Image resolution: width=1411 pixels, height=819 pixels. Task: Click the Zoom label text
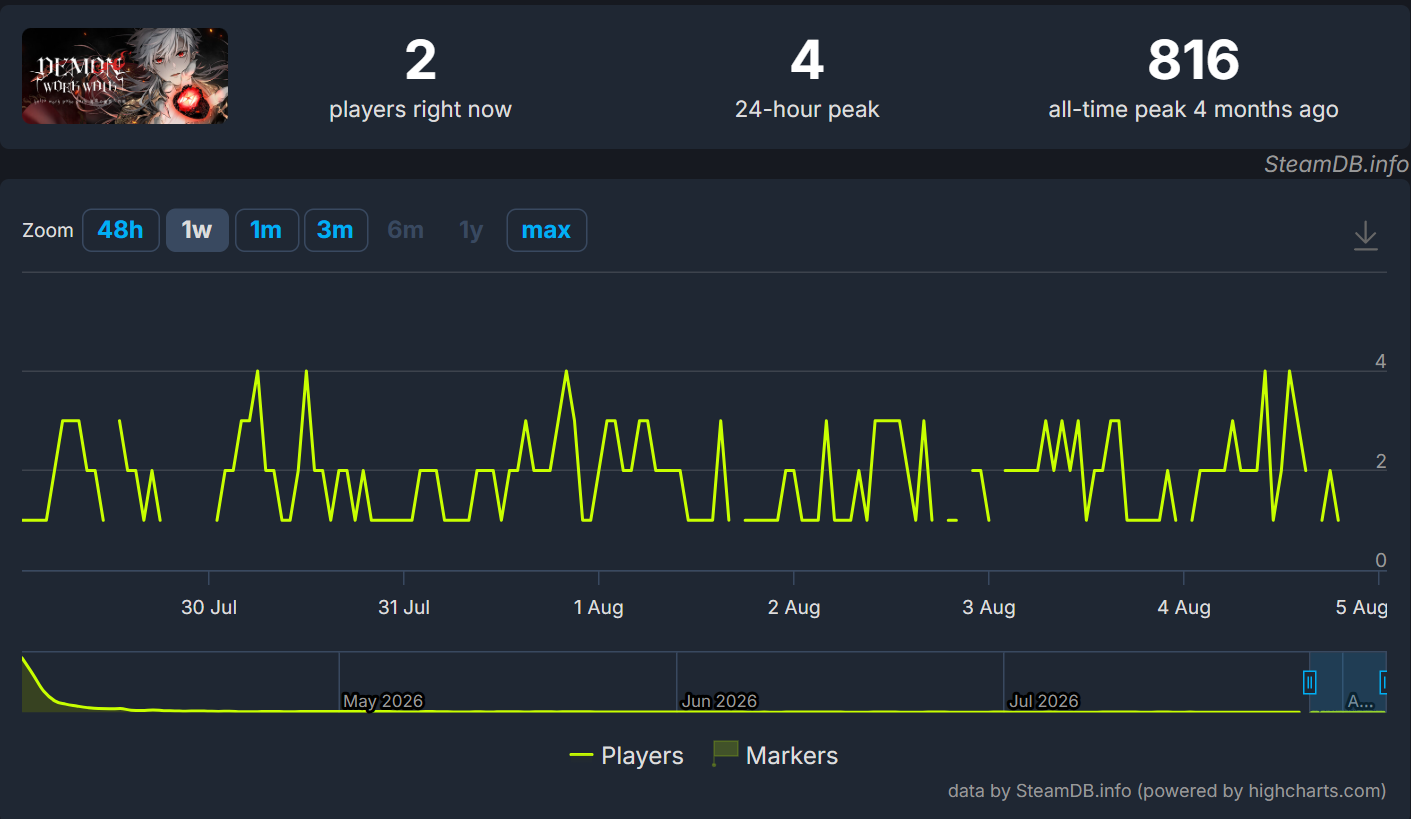point(48,230)
